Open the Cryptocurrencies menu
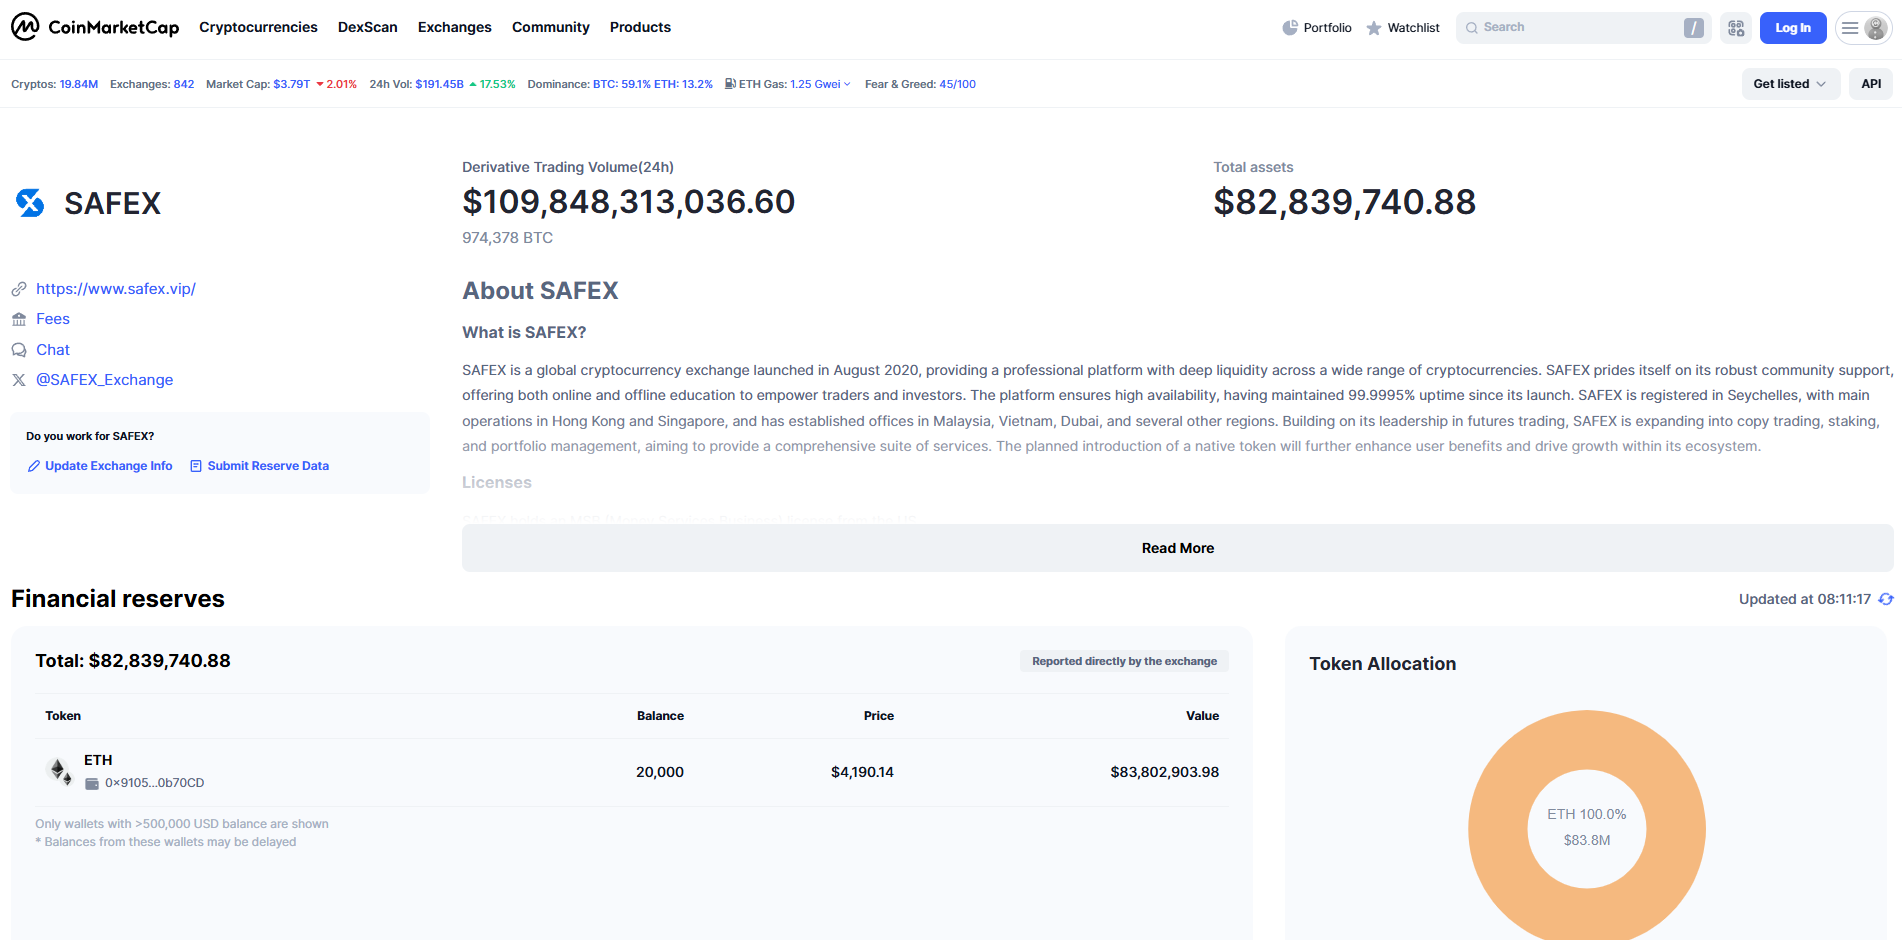The width and height of the screenshot is (1902, 940). click(258, 27)
